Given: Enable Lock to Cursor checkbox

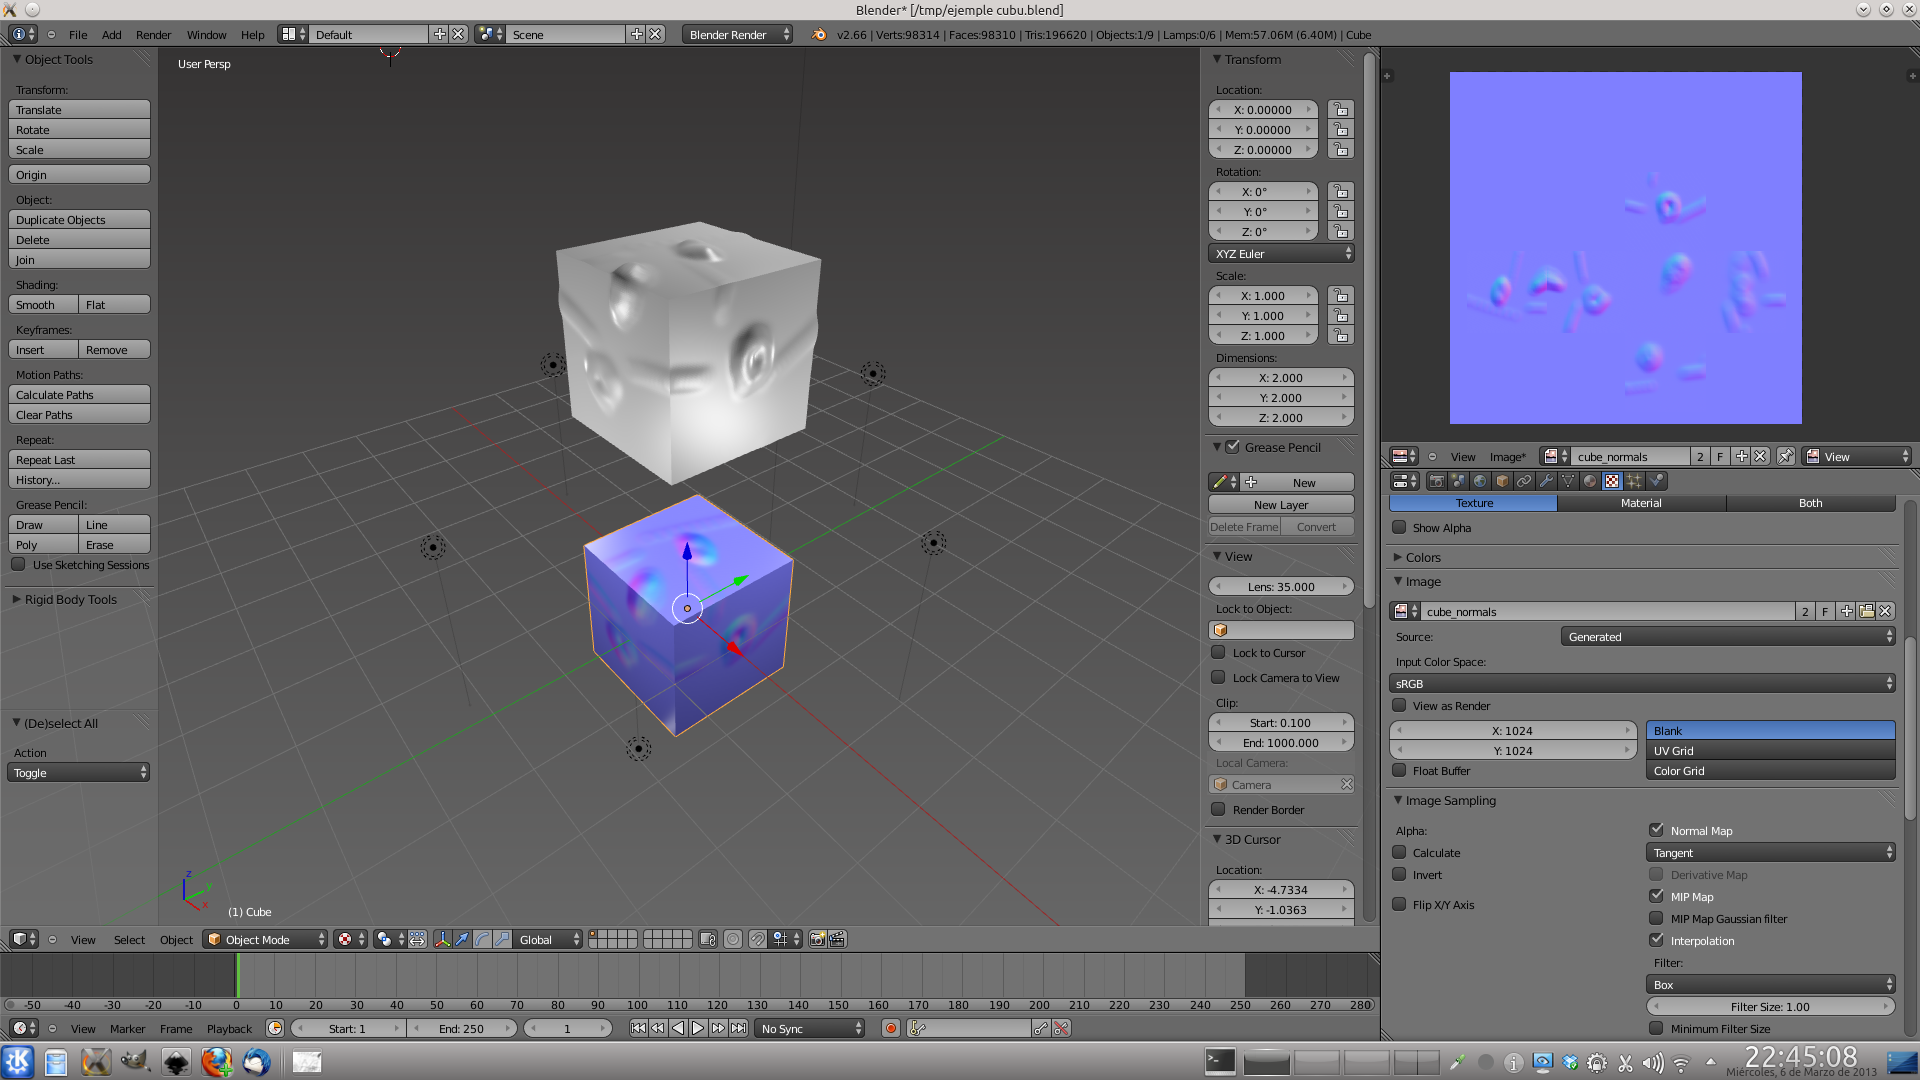Looking at the screenshot, I should [x=1218, y=652].
